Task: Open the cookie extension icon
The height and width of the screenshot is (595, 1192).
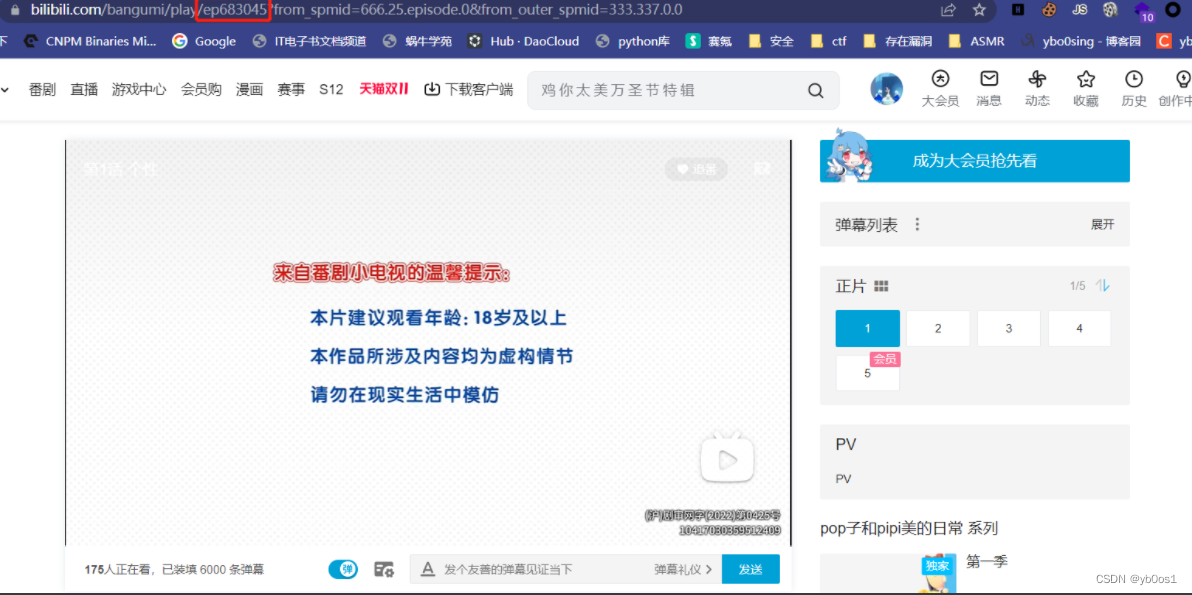Action: 1049,10
